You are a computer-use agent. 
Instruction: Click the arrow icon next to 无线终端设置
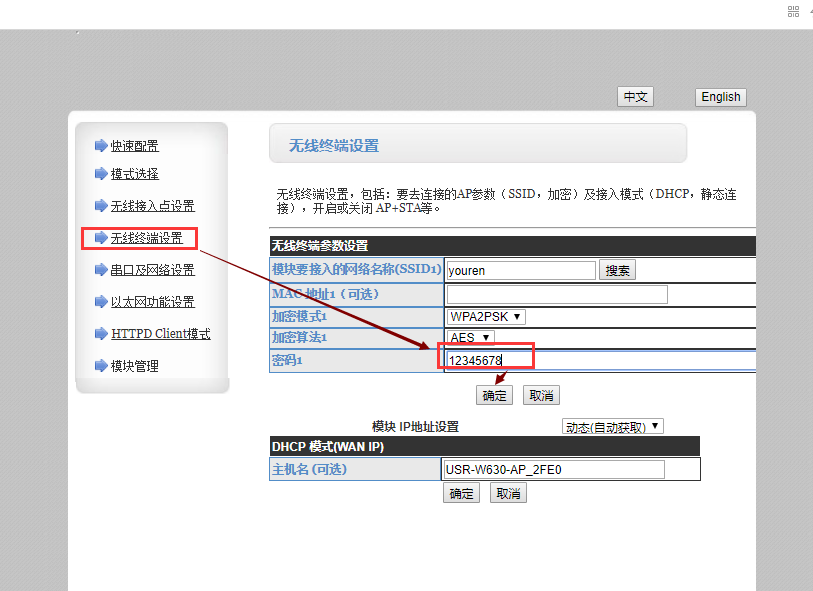[100, 238]
